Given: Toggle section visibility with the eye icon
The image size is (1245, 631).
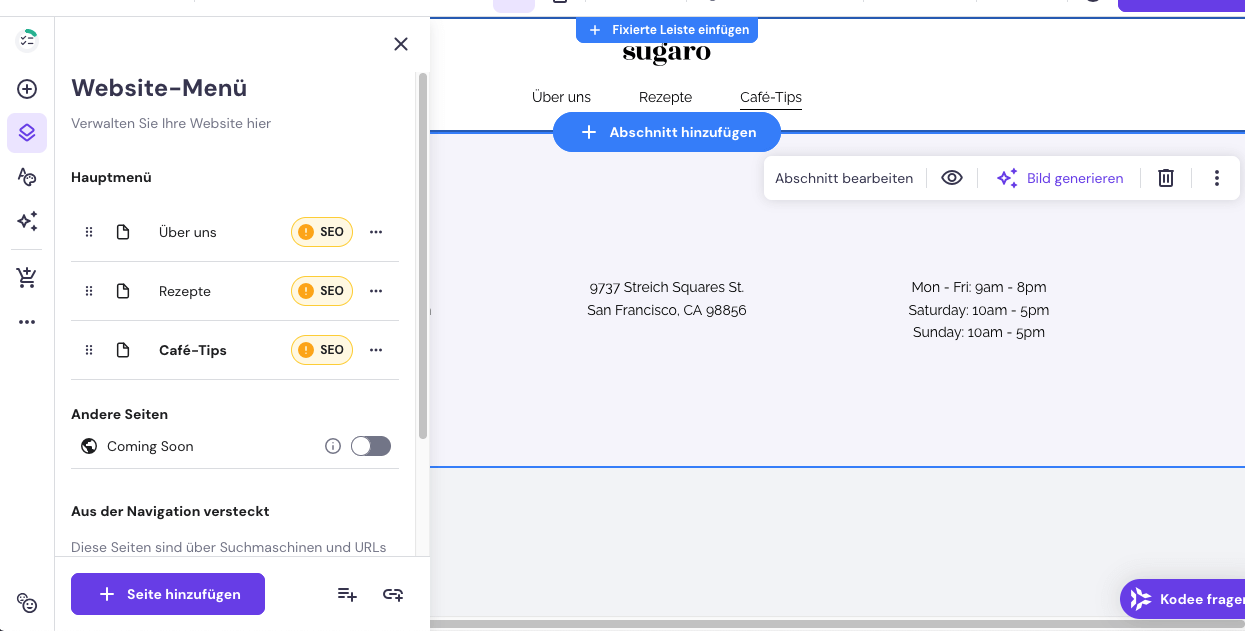Looking at the screenshot, I should click(x=952, y=178).
